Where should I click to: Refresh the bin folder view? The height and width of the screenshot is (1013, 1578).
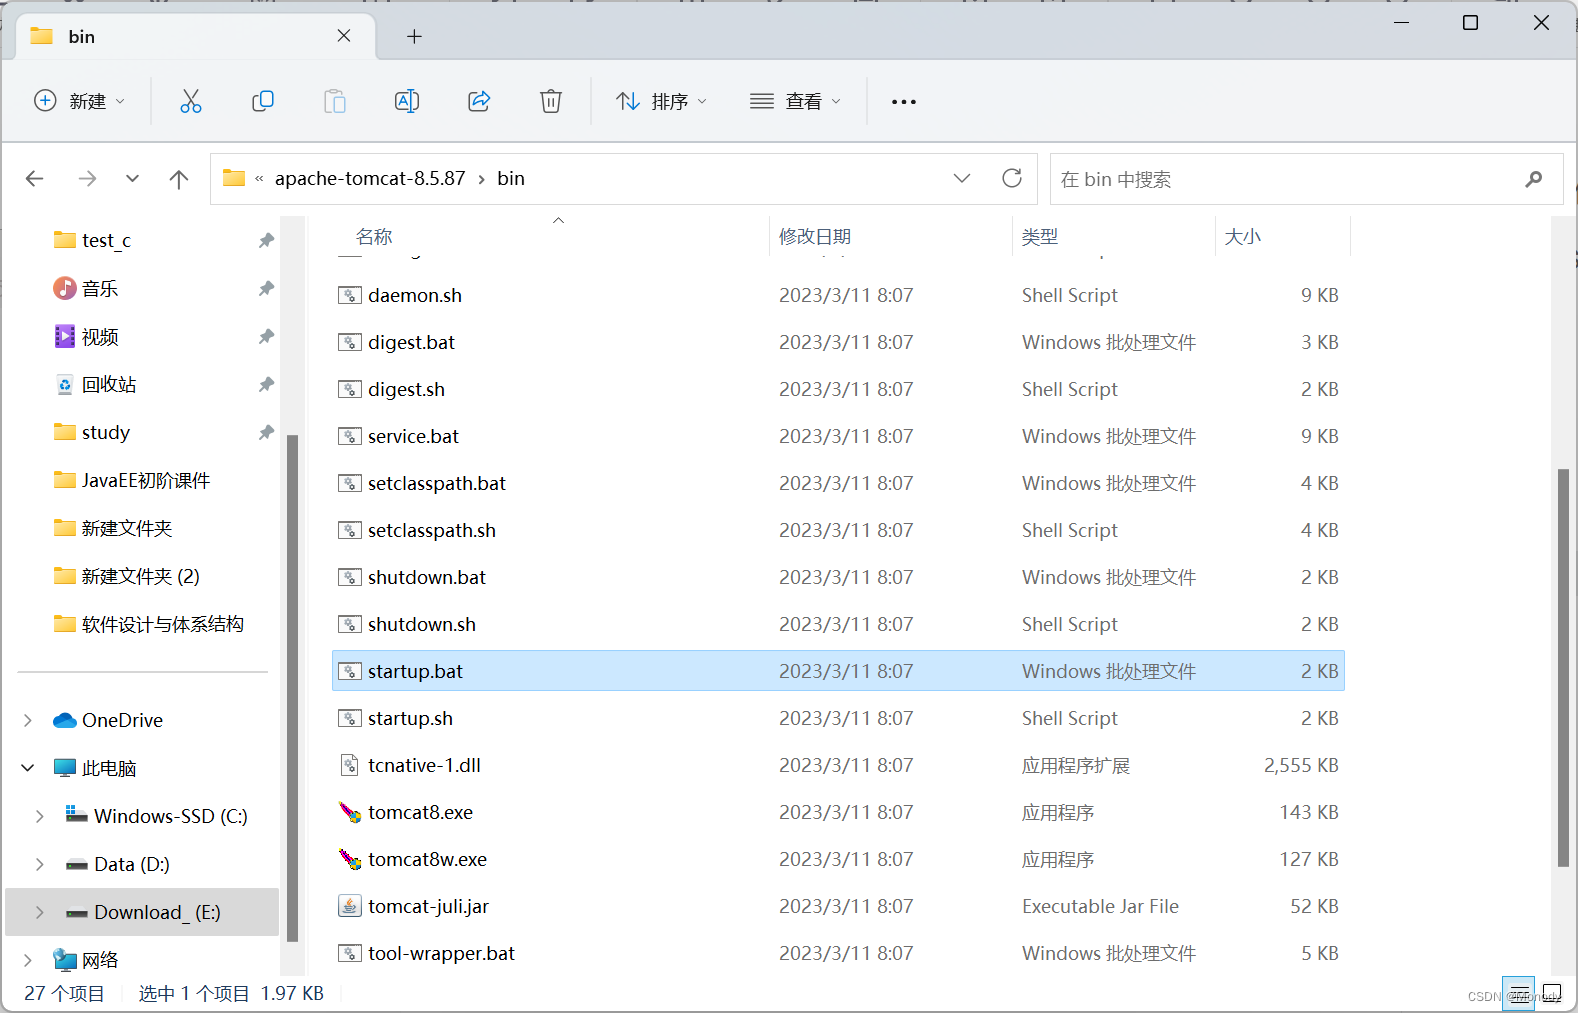pos(1012,178)
